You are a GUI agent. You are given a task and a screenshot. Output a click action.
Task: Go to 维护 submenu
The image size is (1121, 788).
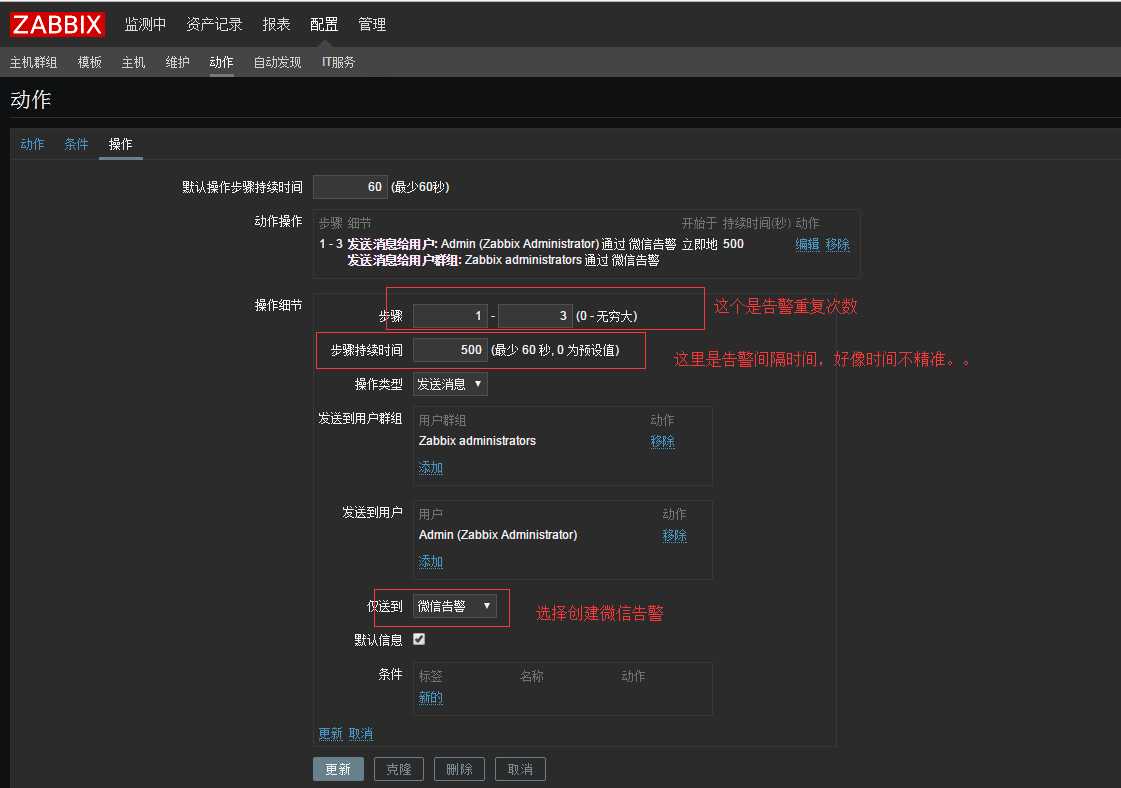coord(177,62)
